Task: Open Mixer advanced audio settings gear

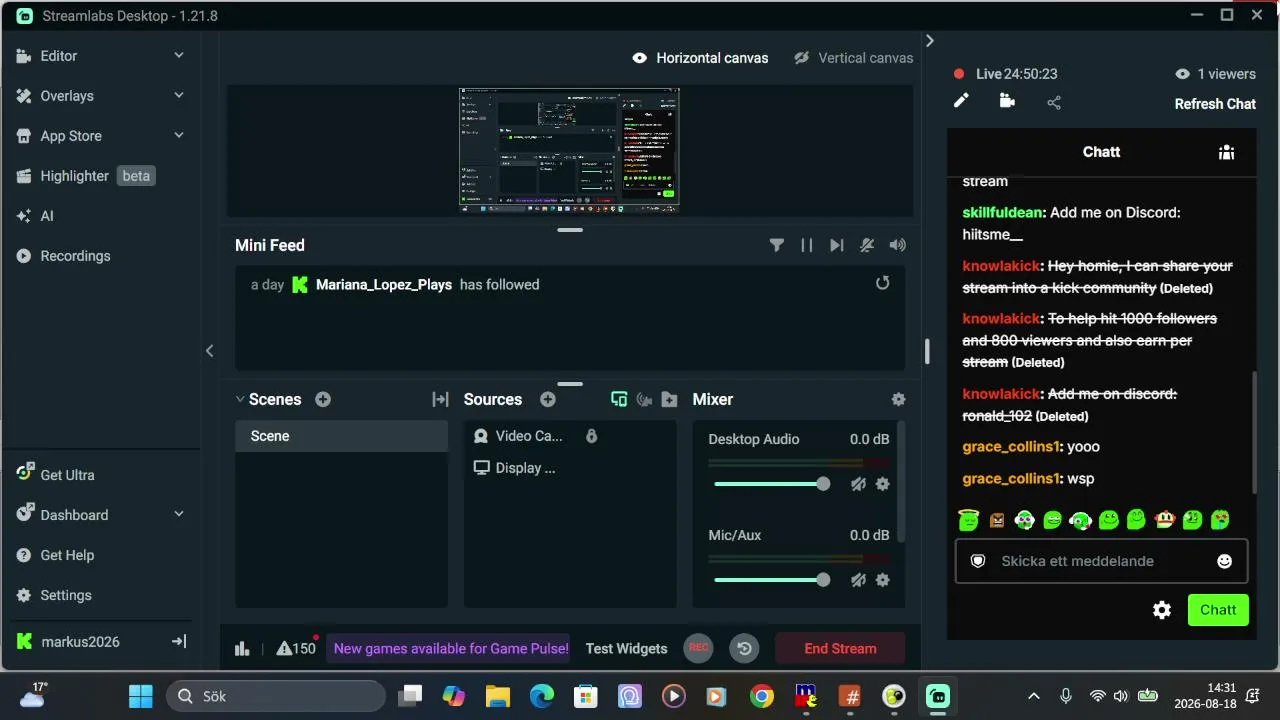Action: [x=898, y=399]
